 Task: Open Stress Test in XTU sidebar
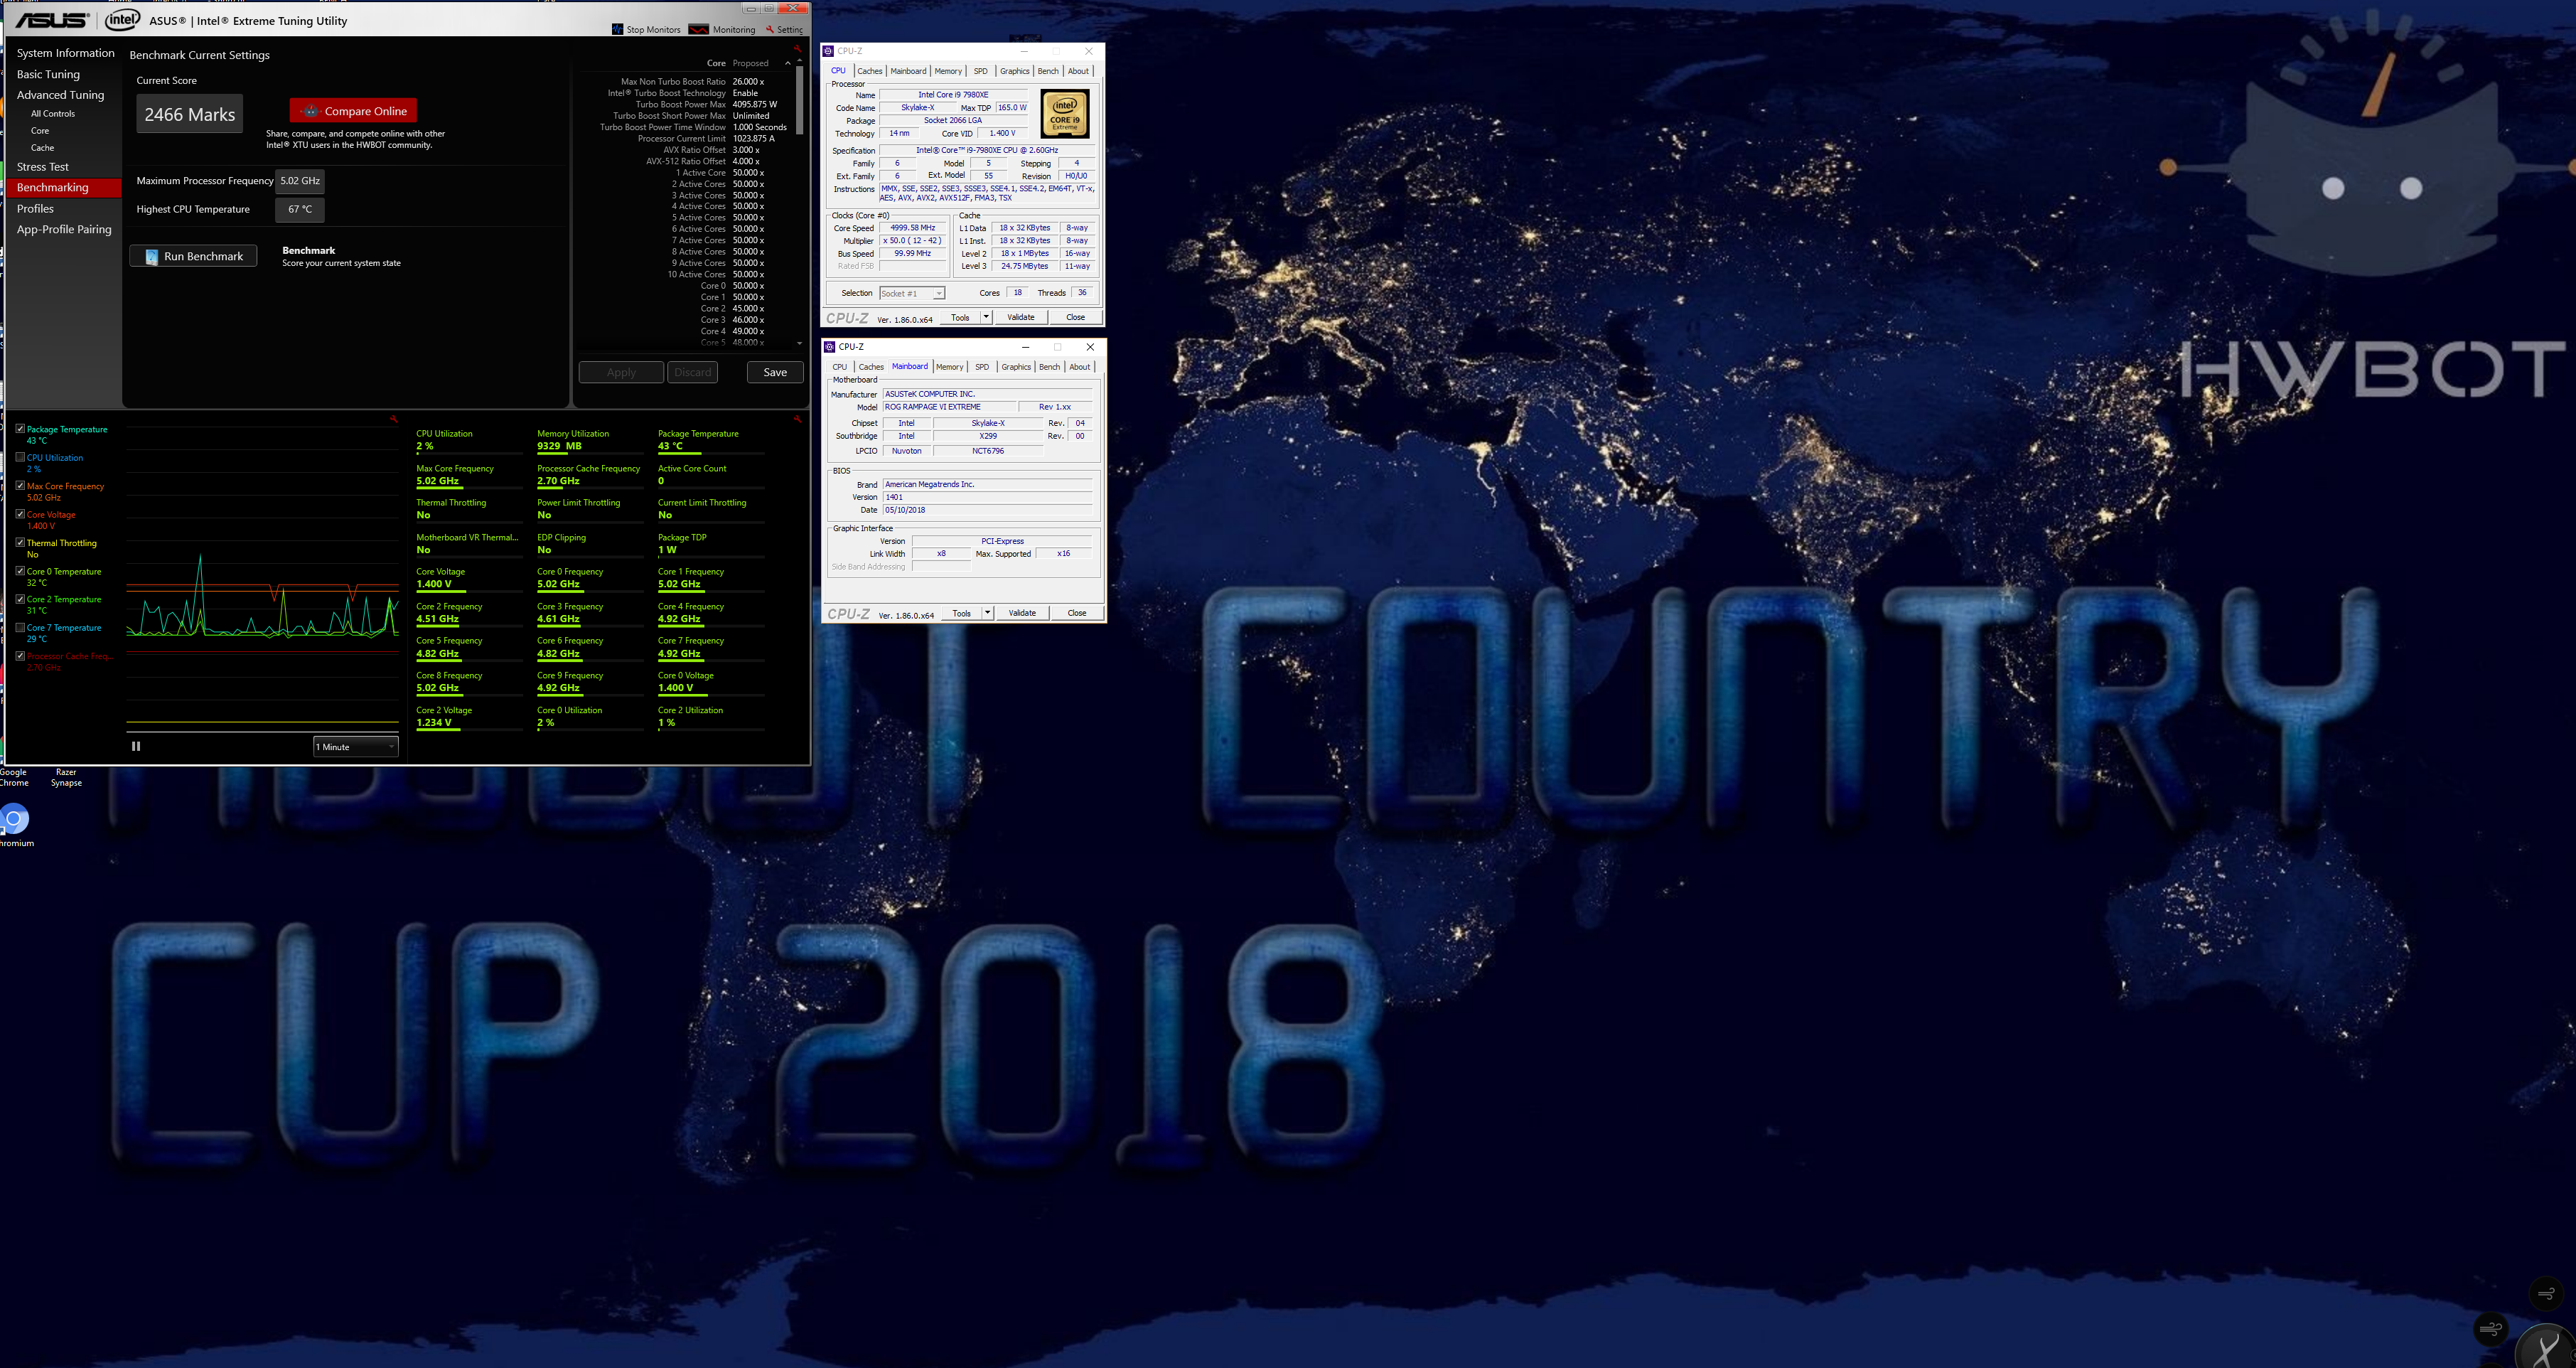[42, 167]
